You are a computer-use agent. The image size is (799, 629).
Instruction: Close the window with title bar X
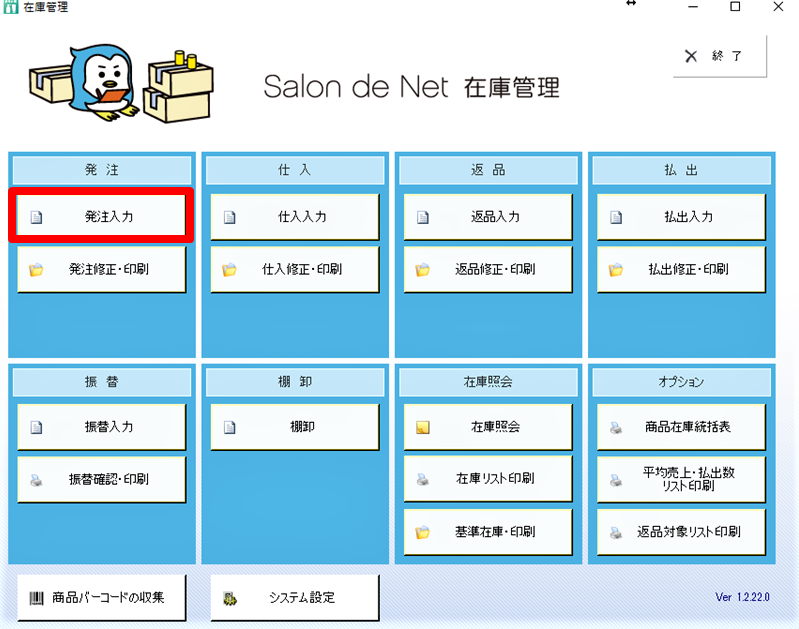[x=778, y=7]
